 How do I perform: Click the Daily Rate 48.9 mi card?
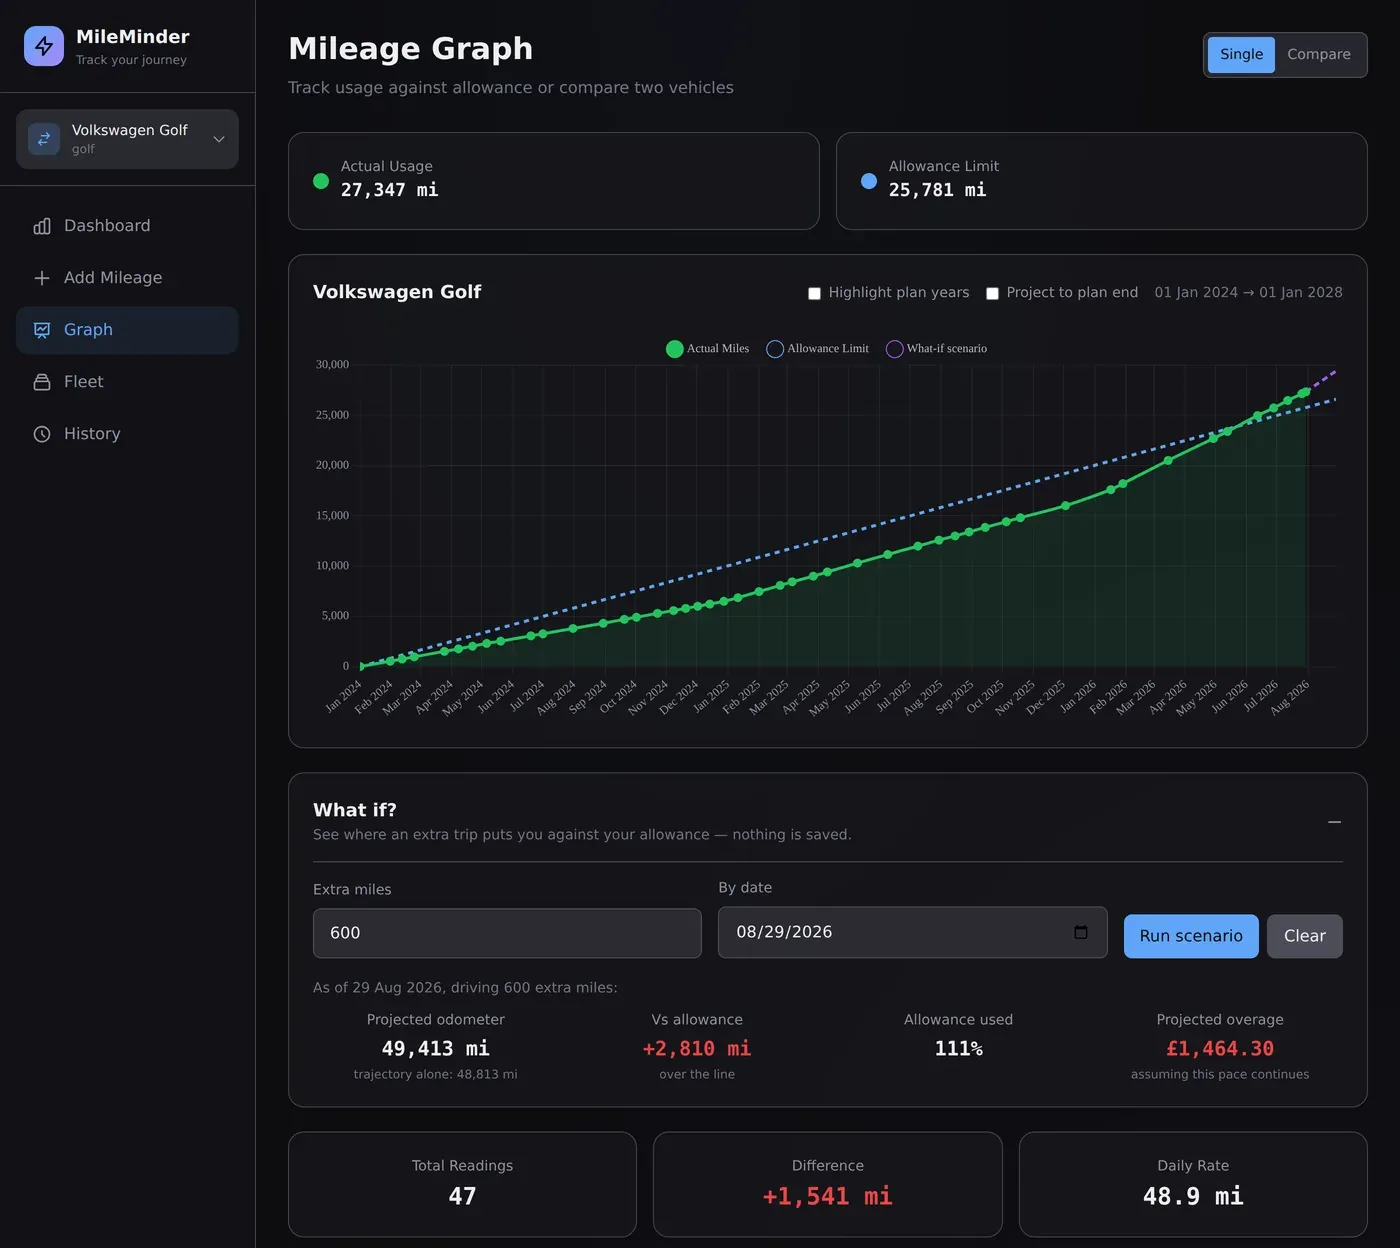click(x=1193, y=1184)
